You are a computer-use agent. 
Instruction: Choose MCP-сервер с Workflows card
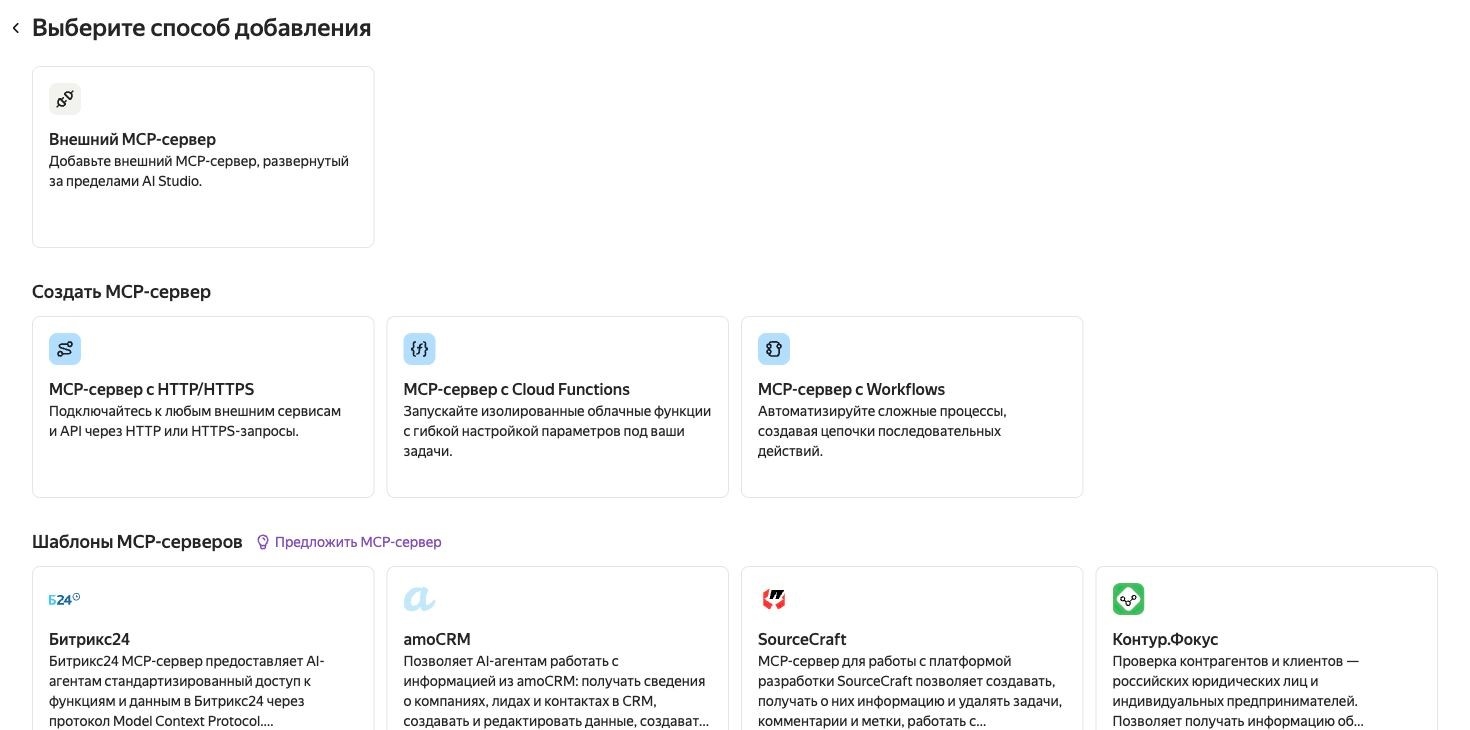[912, 407]
